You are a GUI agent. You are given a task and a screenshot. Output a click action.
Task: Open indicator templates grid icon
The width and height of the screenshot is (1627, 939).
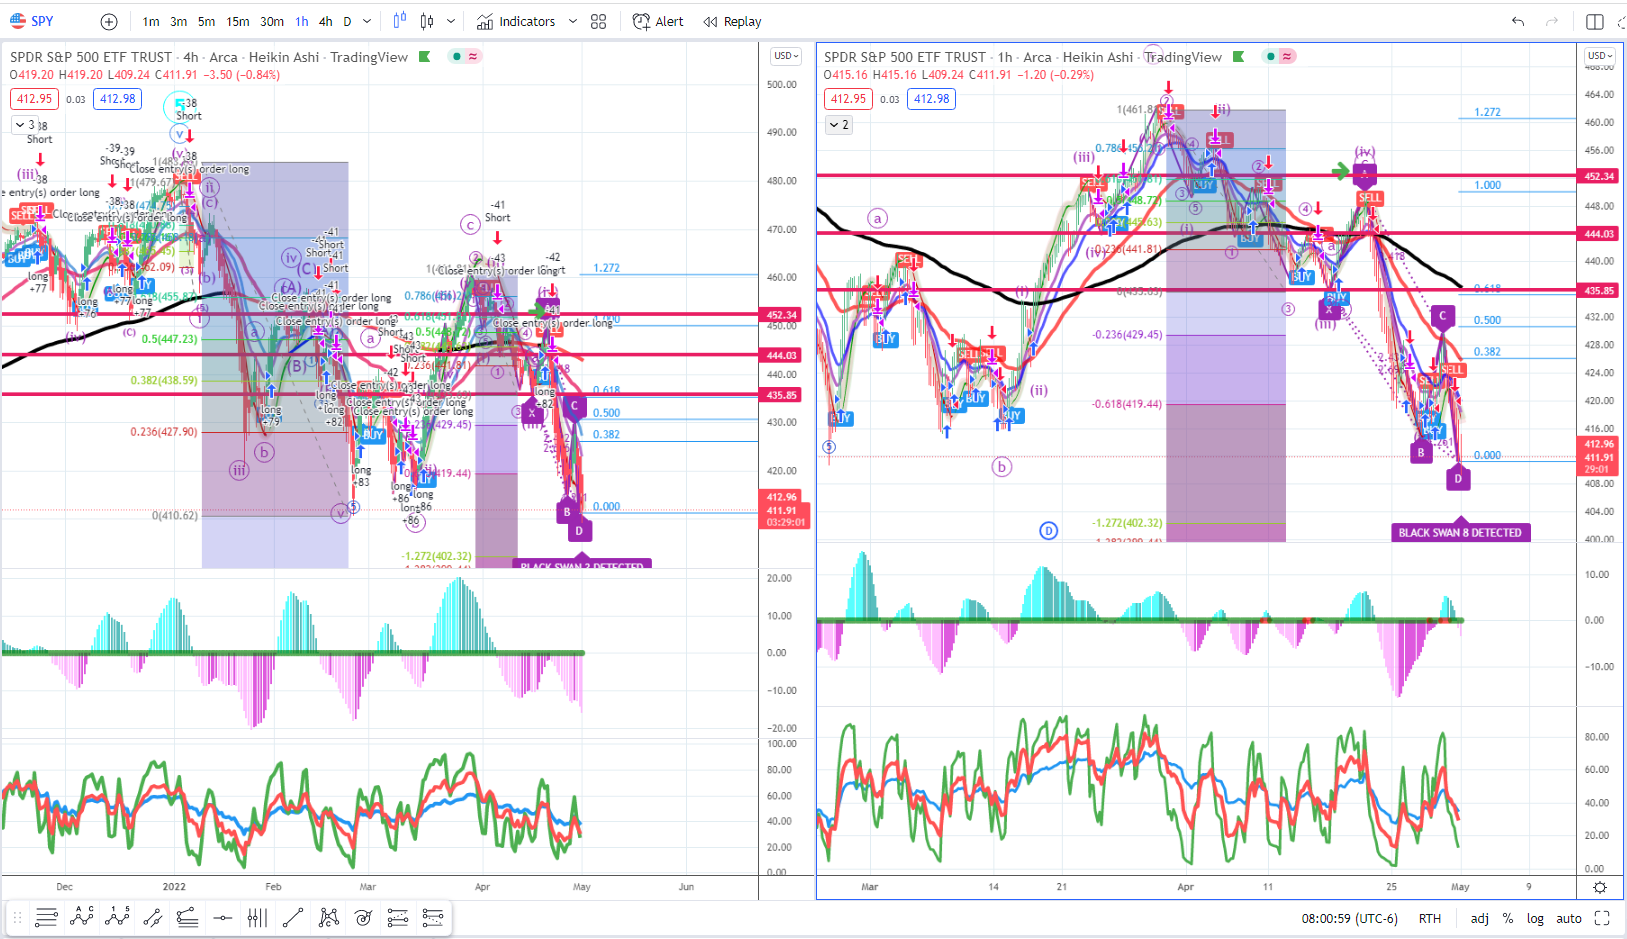[599, 21]
